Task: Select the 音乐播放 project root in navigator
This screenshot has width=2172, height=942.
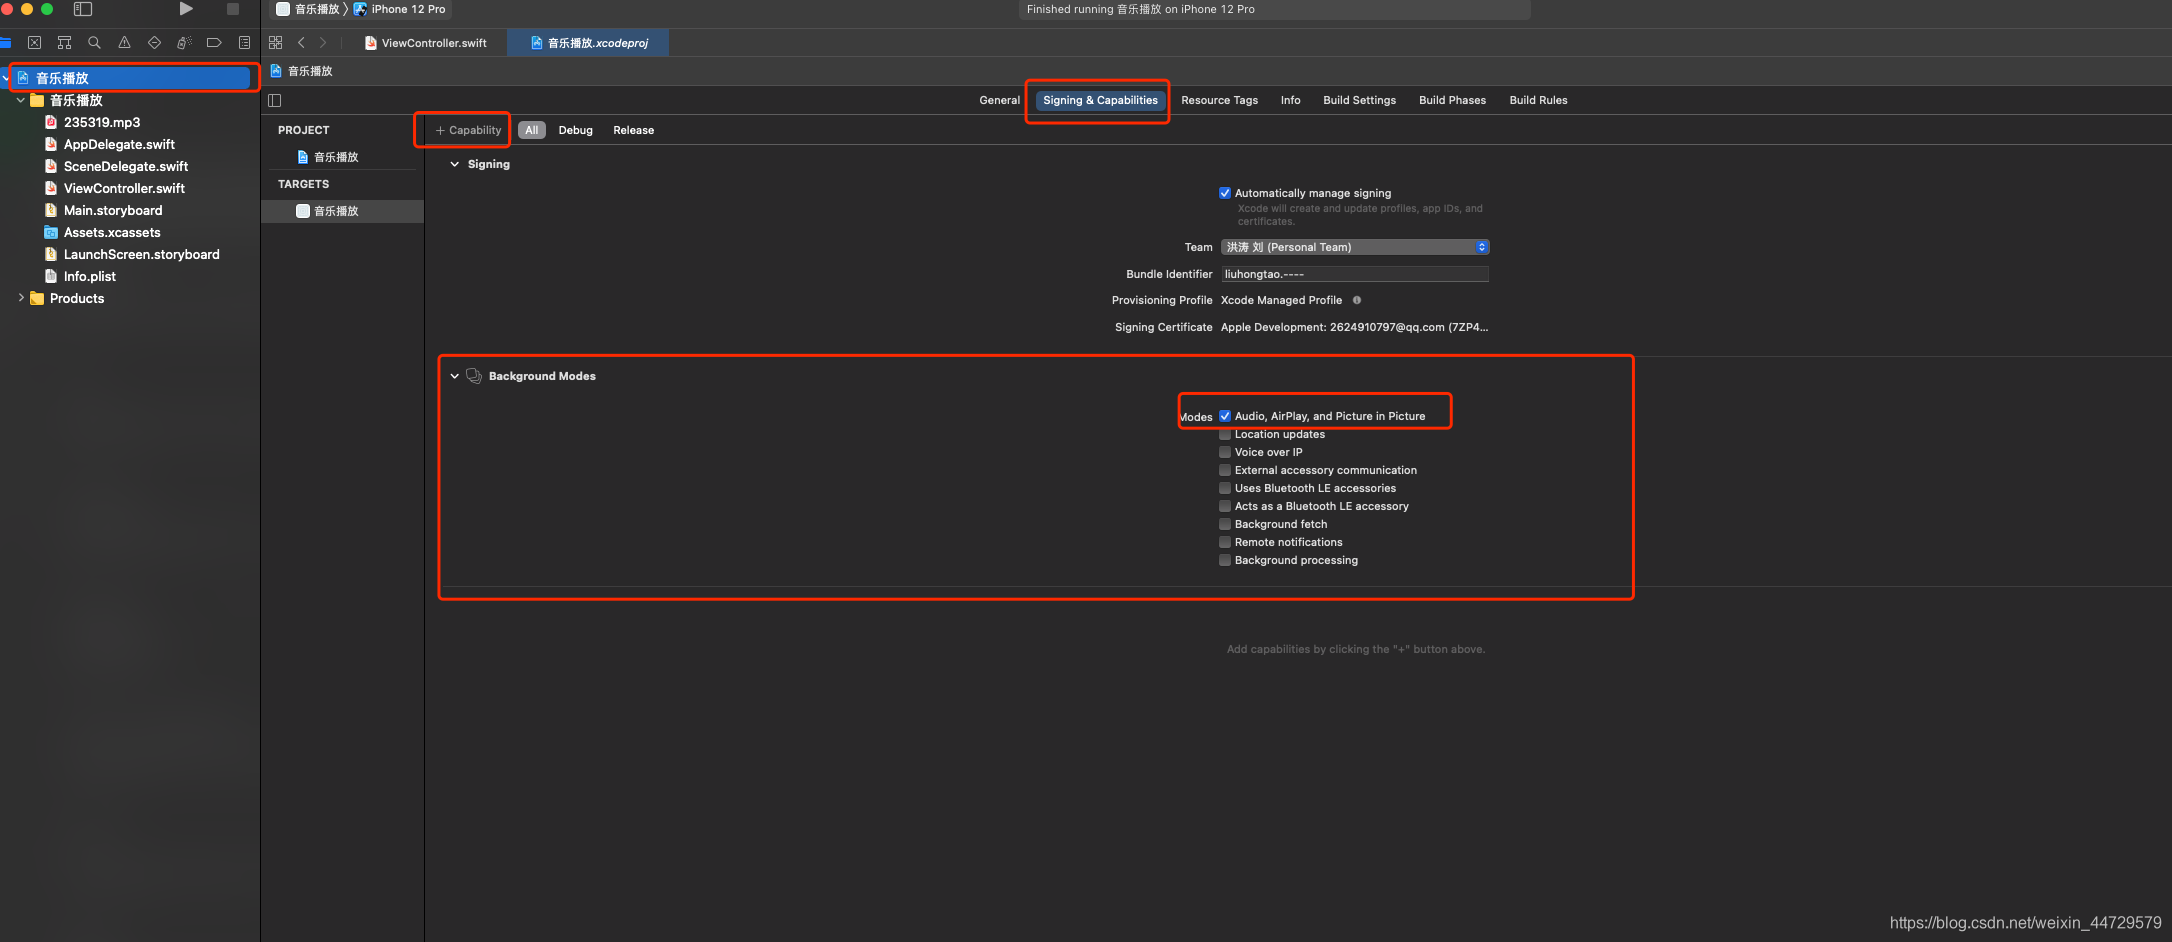Action: (131, 78)
